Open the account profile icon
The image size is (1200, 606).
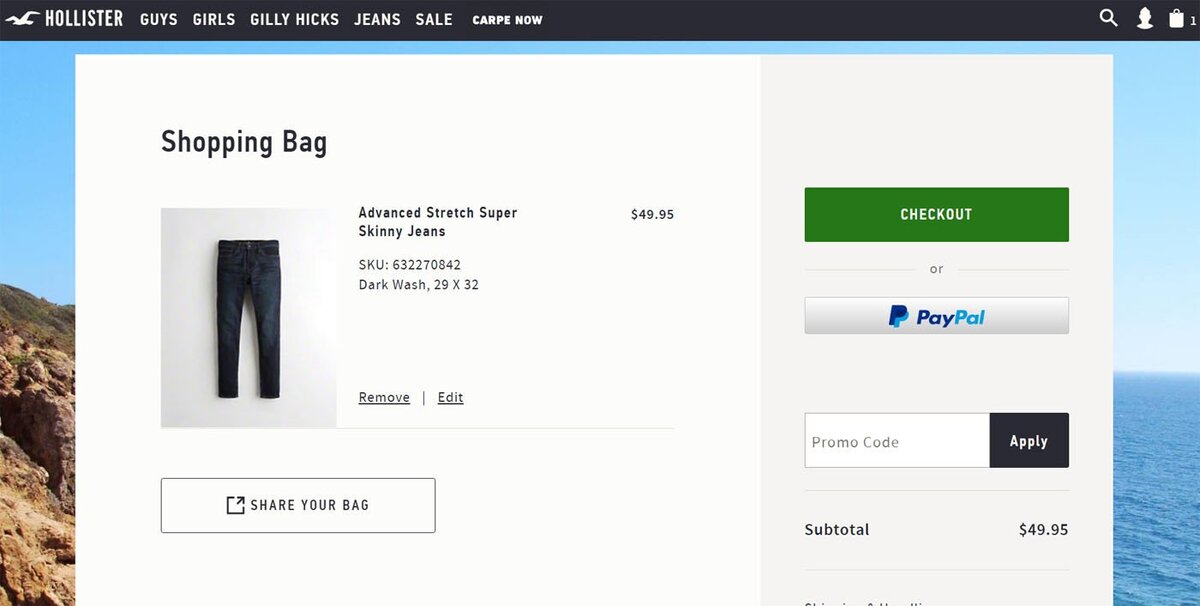pos(1145,18)
